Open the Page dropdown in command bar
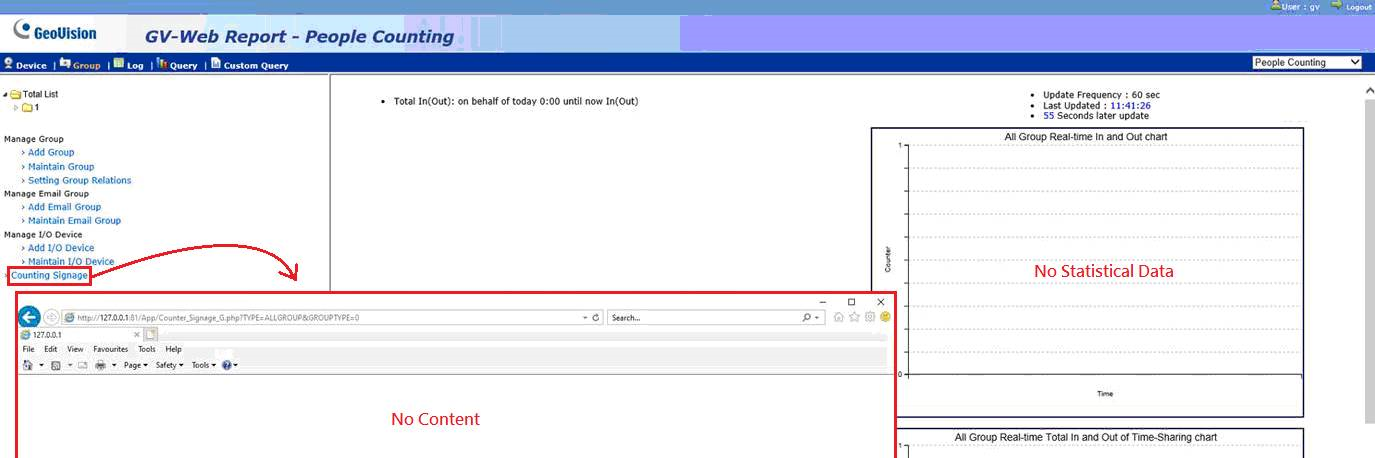1375x458 pixels. point(136,365)
